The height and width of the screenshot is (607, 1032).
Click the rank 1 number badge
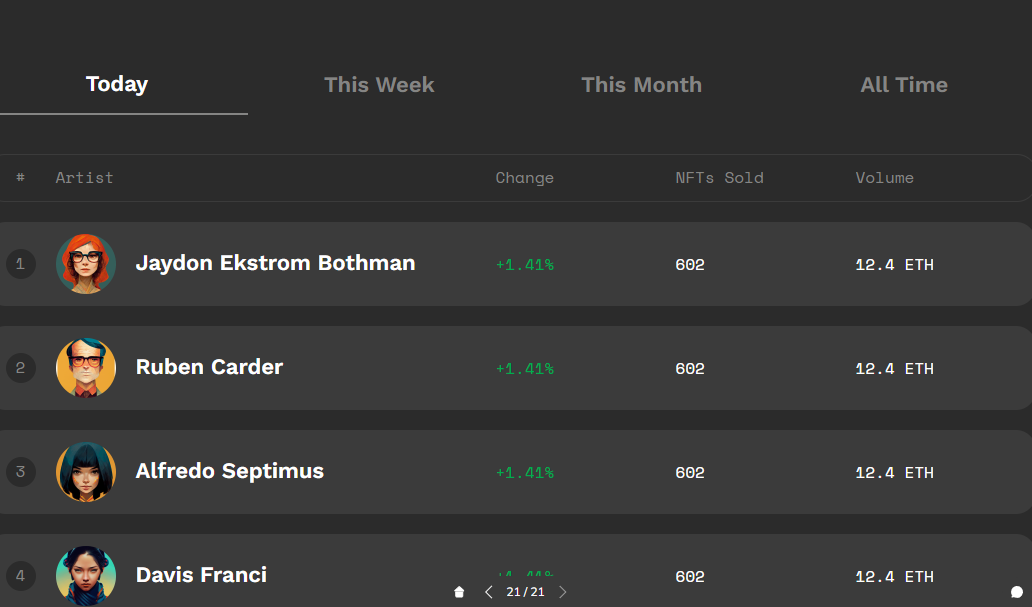click(x=20, y=264)
